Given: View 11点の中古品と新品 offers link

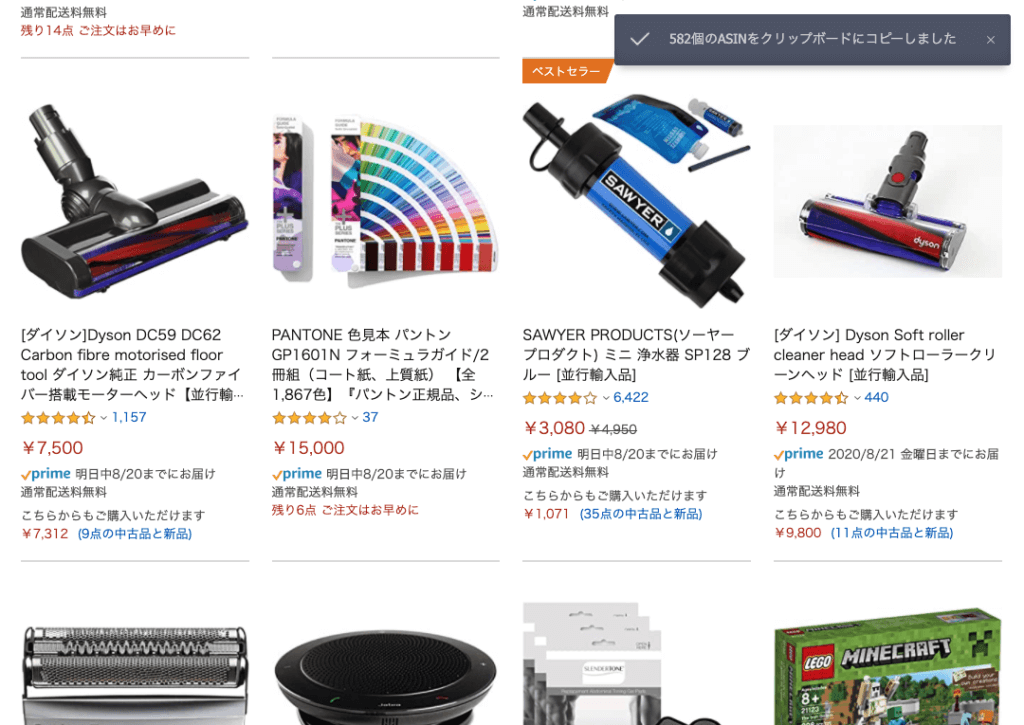Looking at the screenshot, I should point(891,533).
